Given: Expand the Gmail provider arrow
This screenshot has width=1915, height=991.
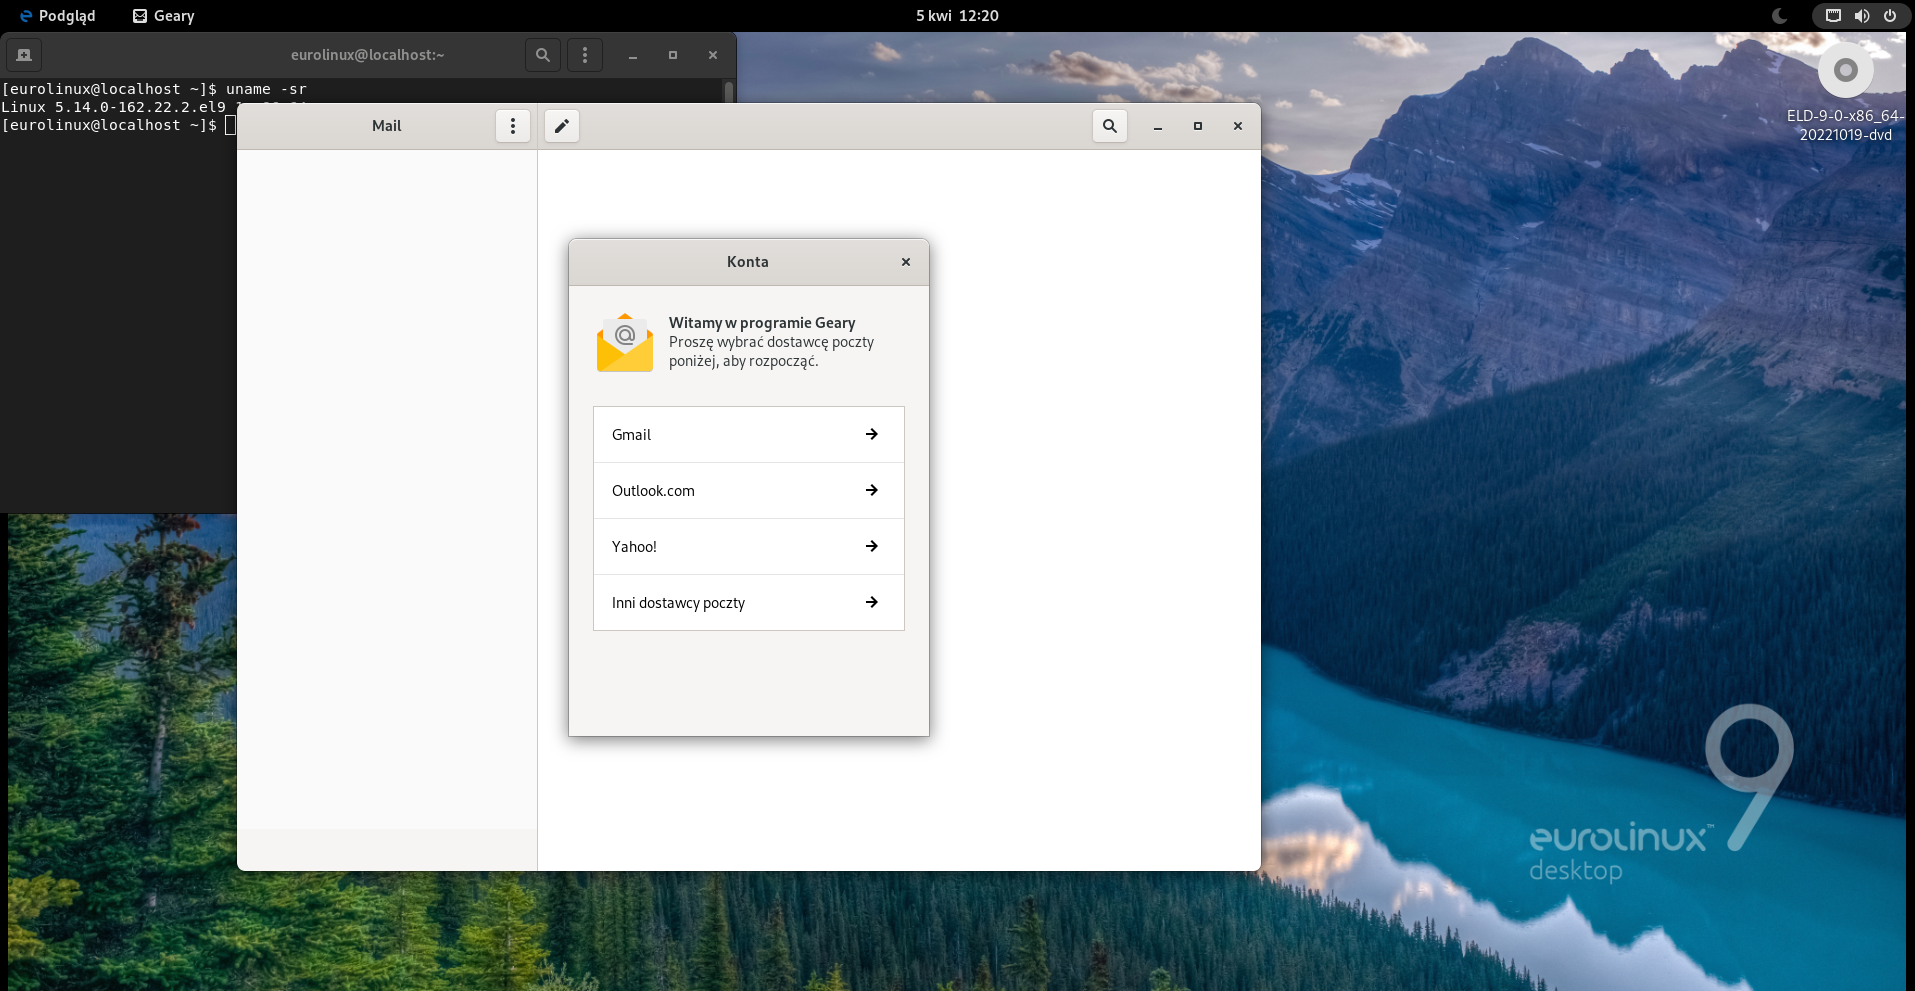Looking at the screenshot, I should click(x=871, y=434).
